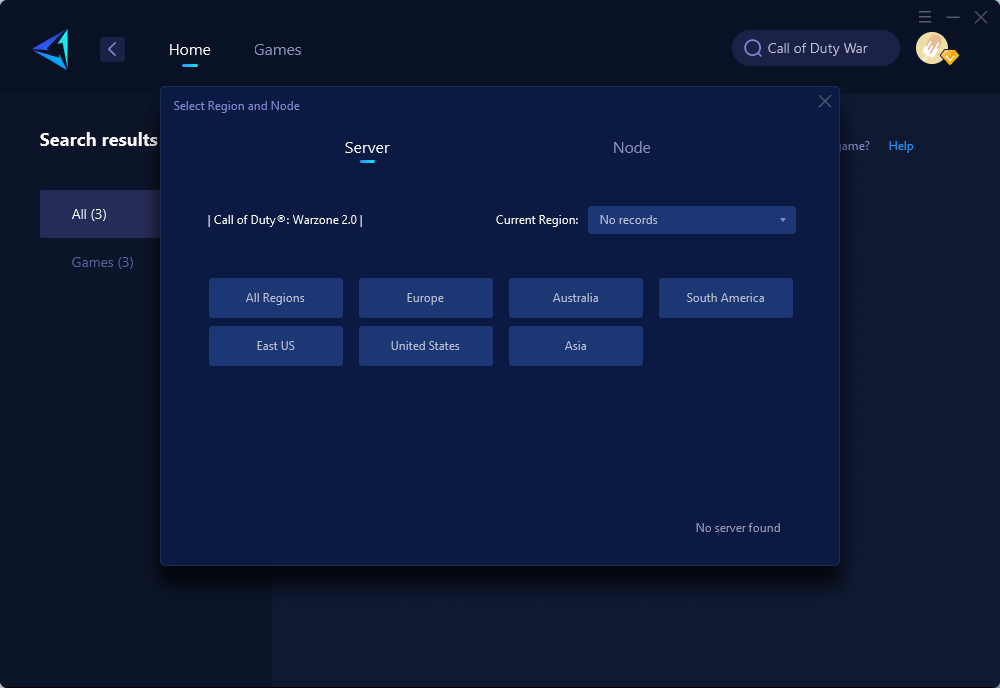
Task: Choose the Australia region
Action: 575,298
